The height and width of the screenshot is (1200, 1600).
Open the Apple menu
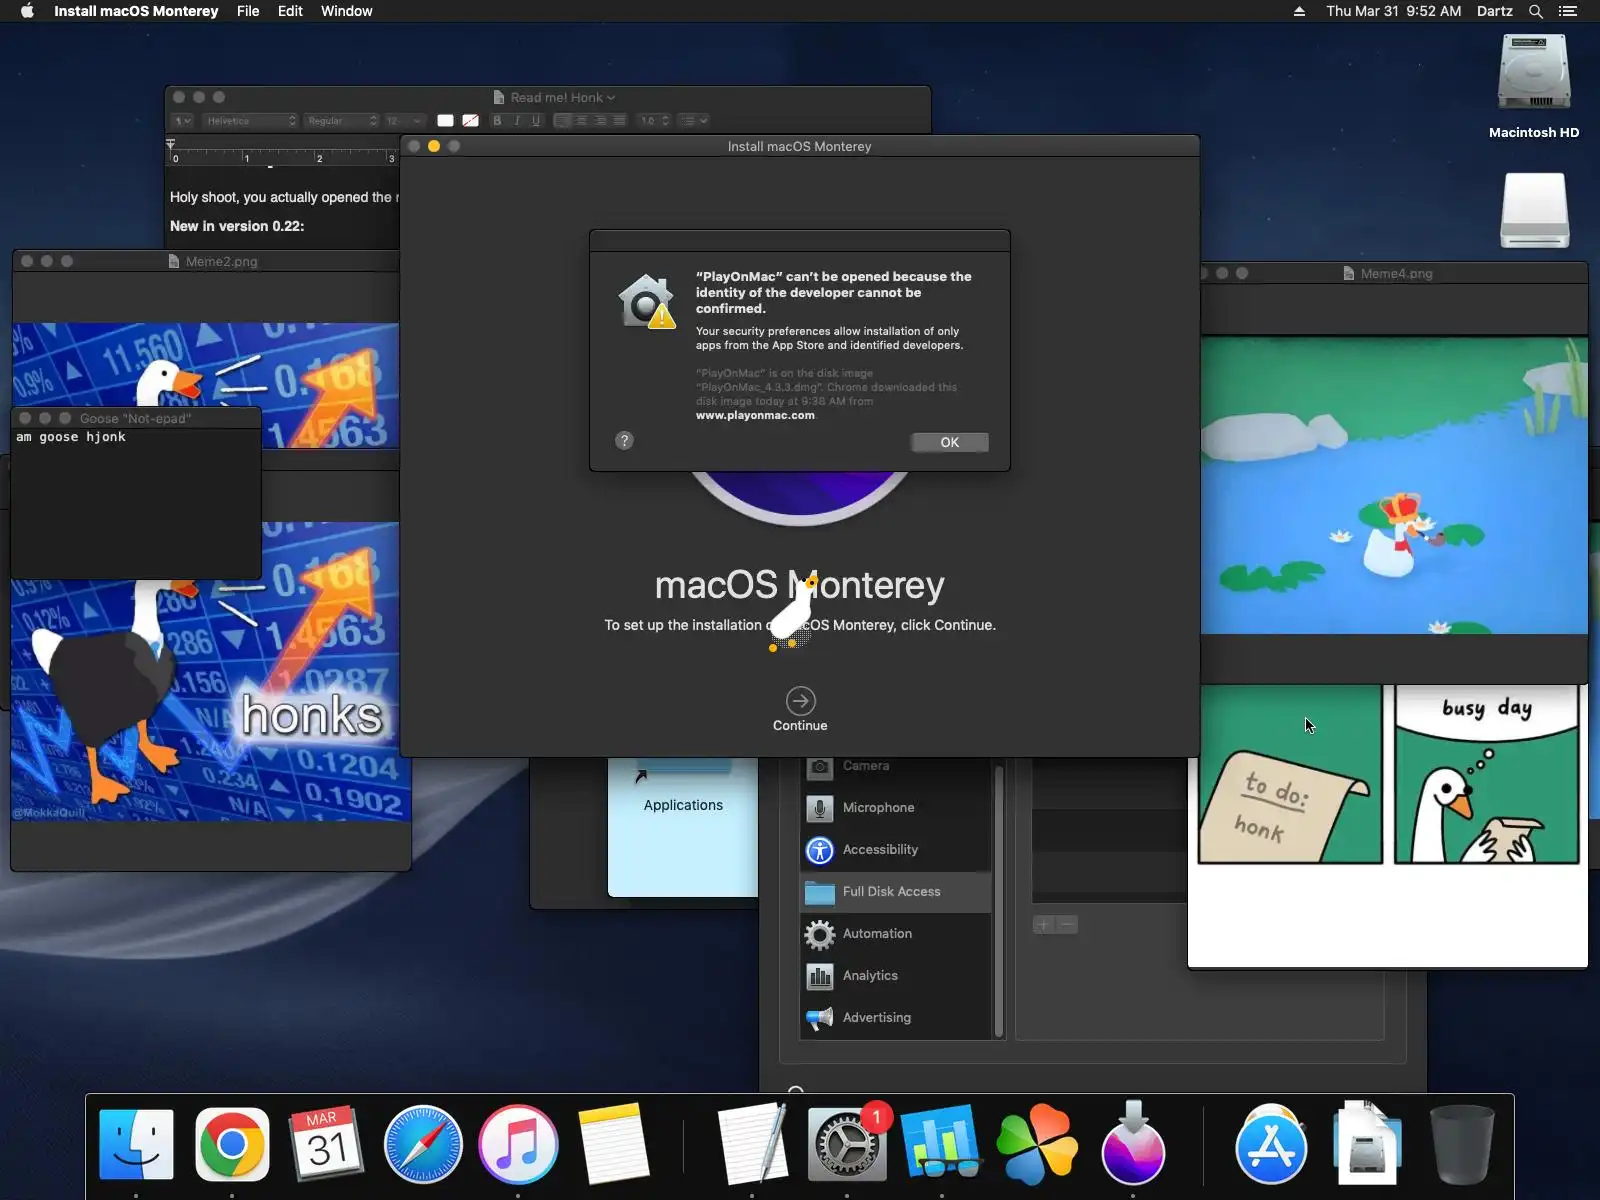click(27, 11)
